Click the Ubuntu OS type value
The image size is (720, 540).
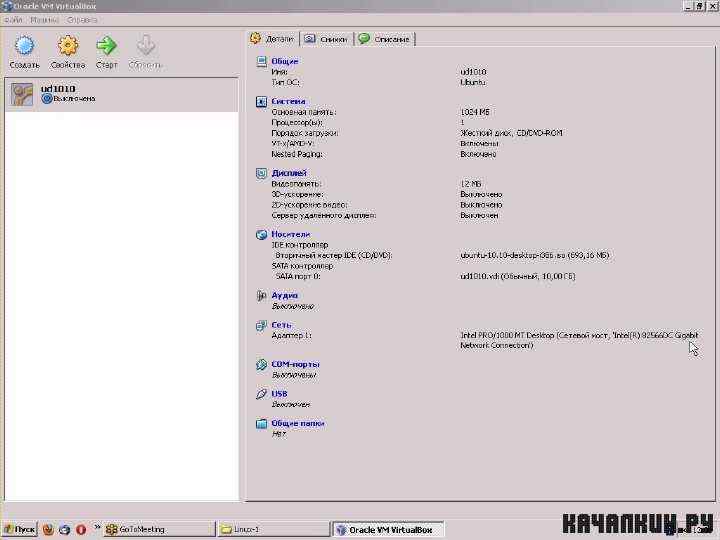(473, 82)
